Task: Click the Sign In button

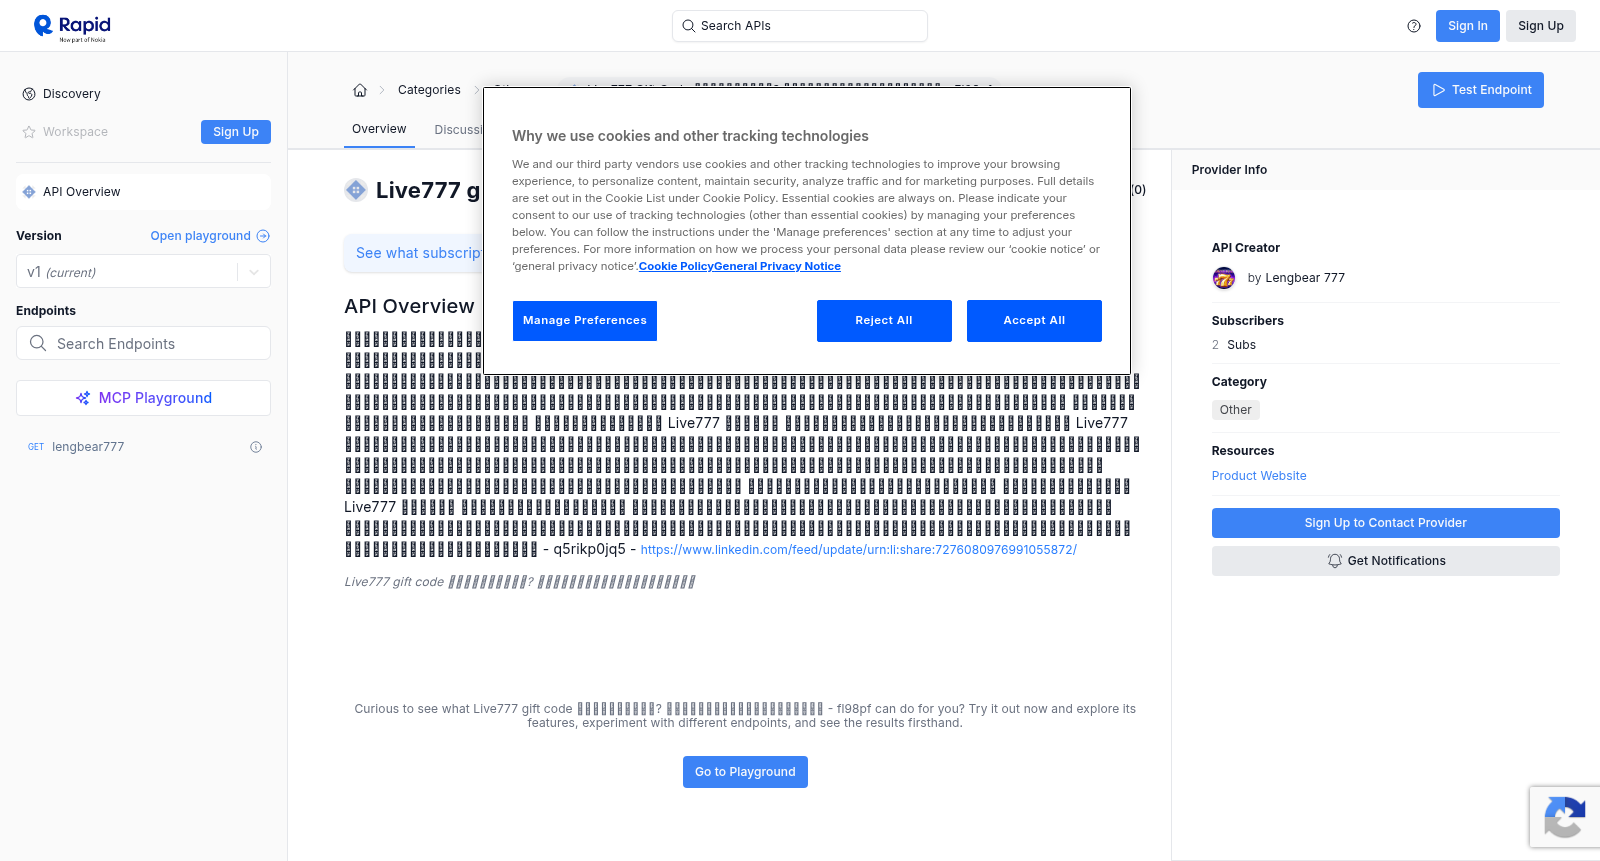Action: tap(1468, 26)
